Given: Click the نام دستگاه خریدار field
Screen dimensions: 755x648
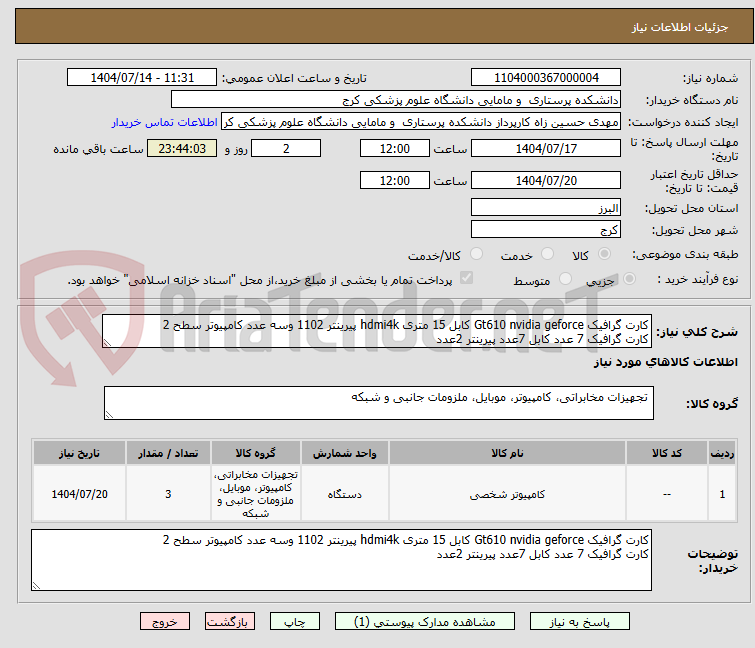Looking at the screenshot, I should point(396,100).
